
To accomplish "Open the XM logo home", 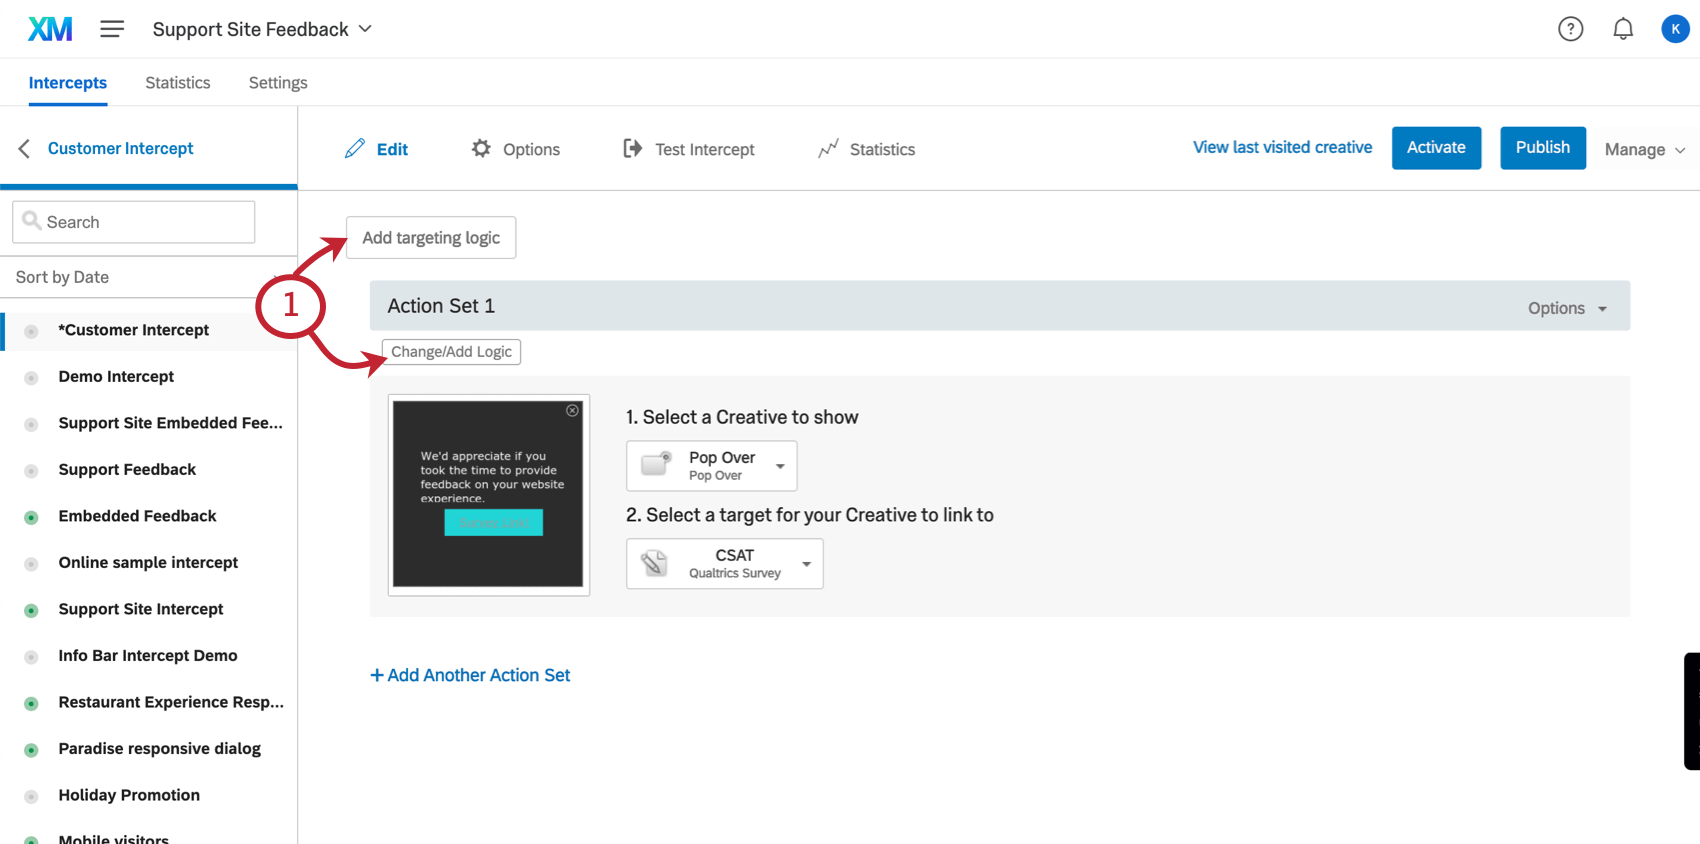I will pyautogui.click(x=50, y=29).
